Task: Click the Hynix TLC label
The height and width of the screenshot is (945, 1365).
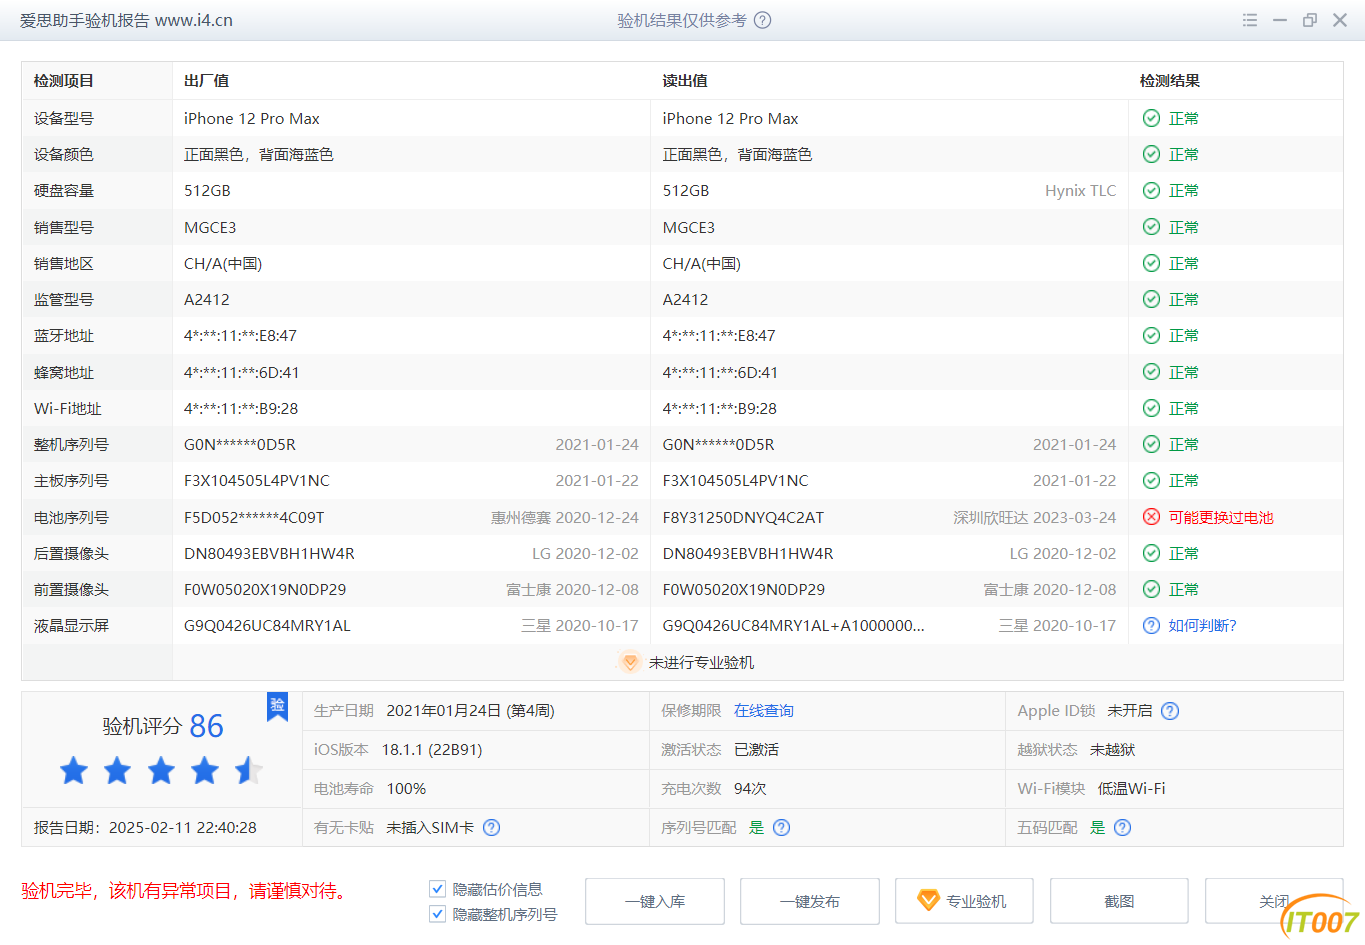Action: [1080, 190]
